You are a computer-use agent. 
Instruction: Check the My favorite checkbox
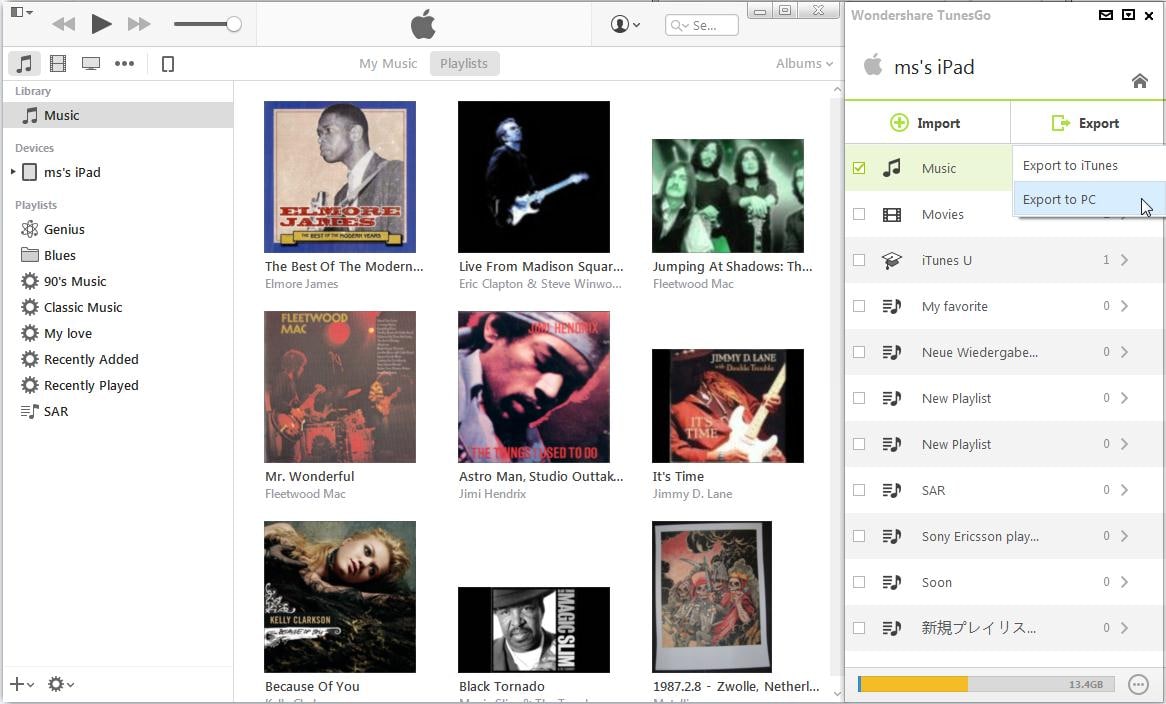[x=859, y=306]
